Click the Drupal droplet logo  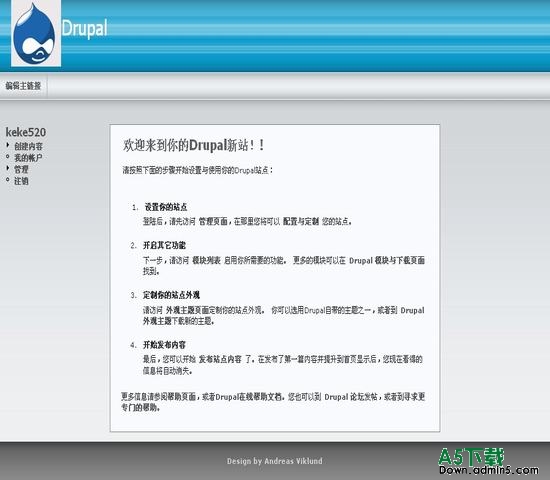pos(36,33)
